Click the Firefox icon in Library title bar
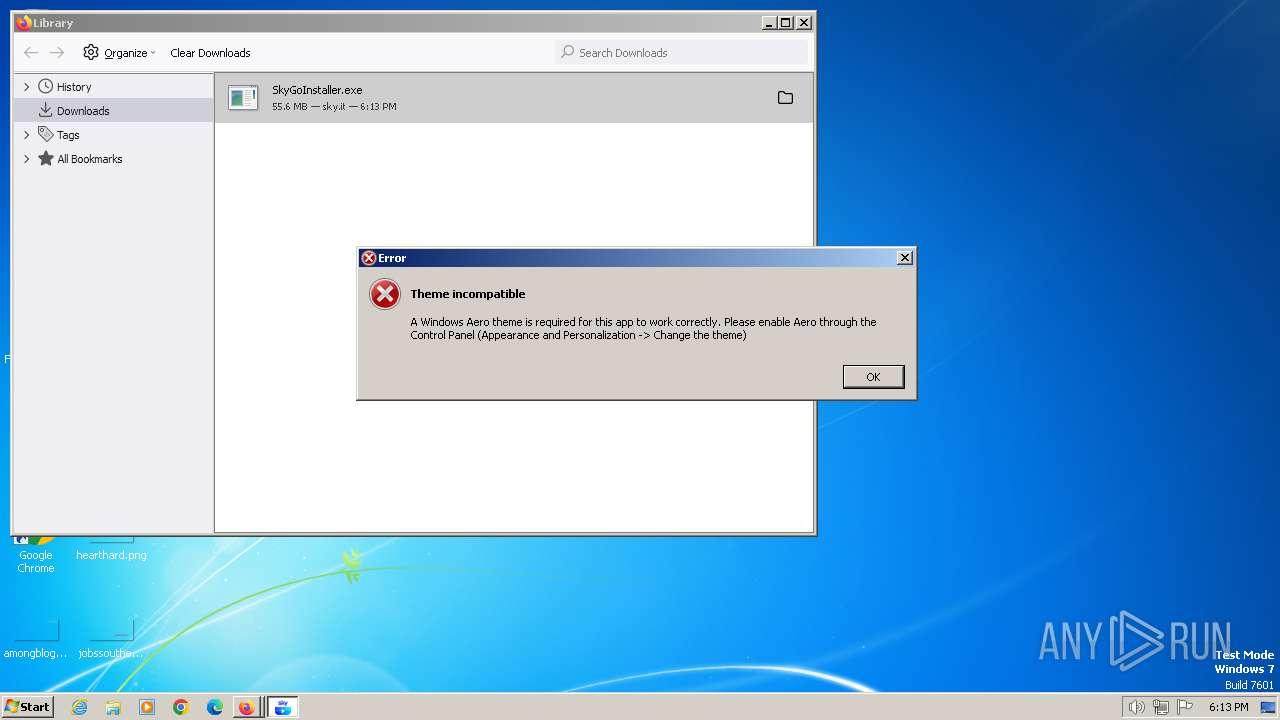The height and width of the screenshot is (720, 1280). pos(24,22)
